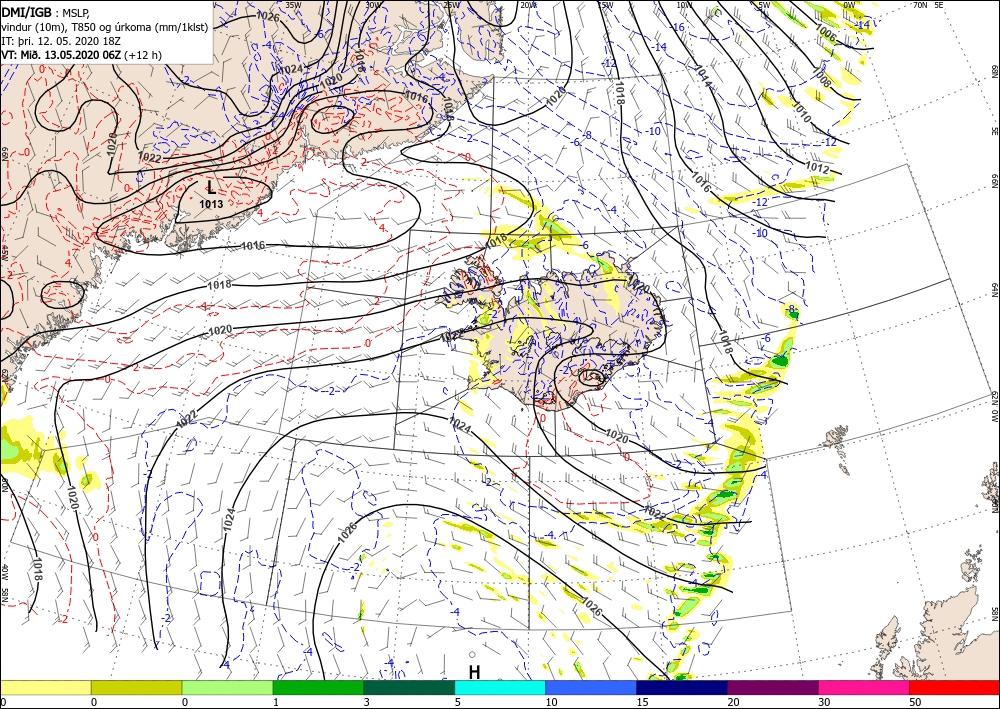Pick the cyan 5 mm legend swatch
This screenshot has height=709, width=1000.
(500, 687)
